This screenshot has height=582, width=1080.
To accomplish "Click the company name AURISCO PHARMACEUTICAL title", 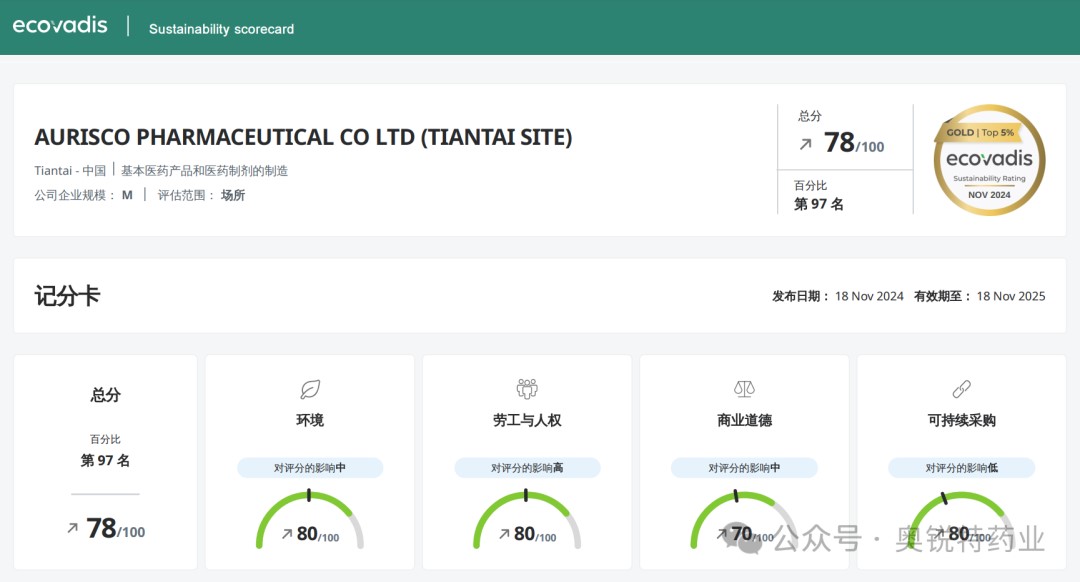I will pos(303,137).
